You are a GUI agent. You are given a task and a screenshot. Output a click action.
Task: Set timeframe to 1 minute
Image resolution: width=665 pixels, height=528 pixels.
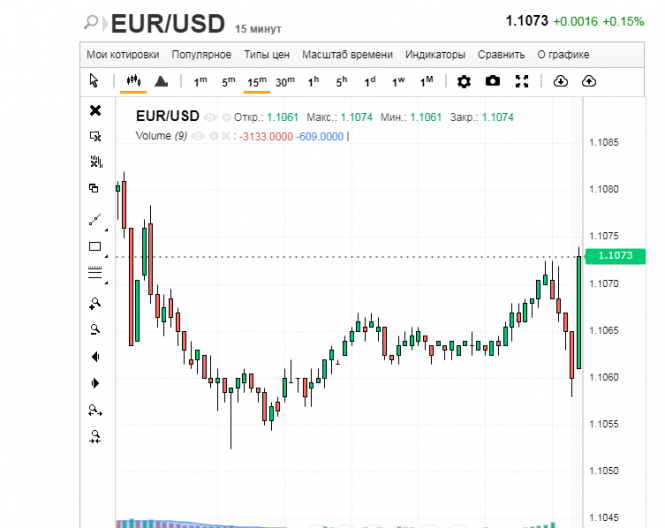pos(200,81)
